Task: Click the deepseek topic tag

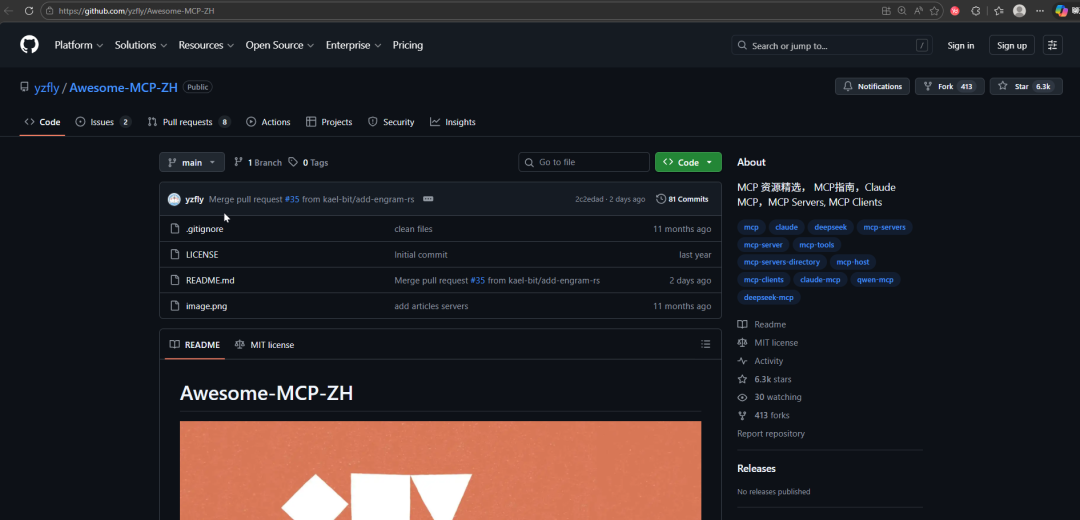Action: (830, 227)
